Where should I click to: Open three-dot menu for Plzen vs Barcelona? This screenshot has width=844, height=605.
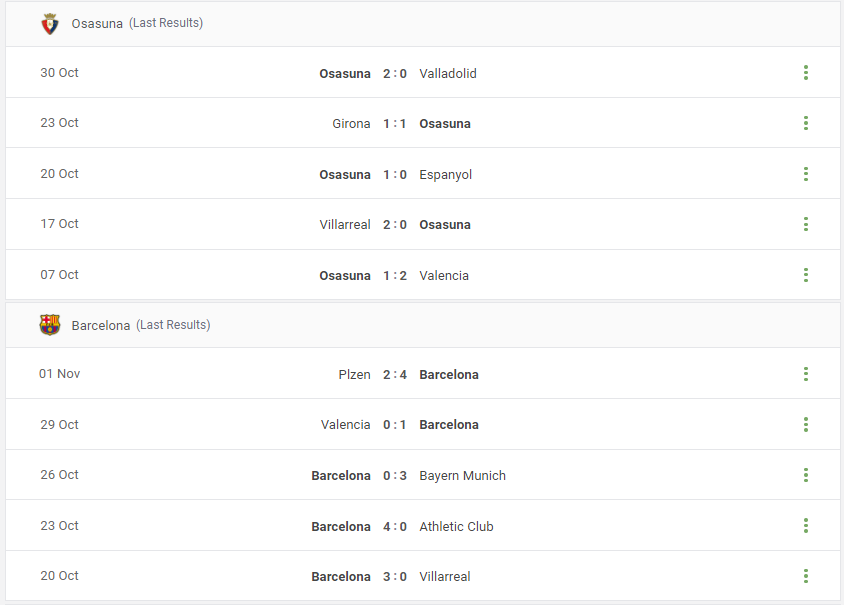806,374
